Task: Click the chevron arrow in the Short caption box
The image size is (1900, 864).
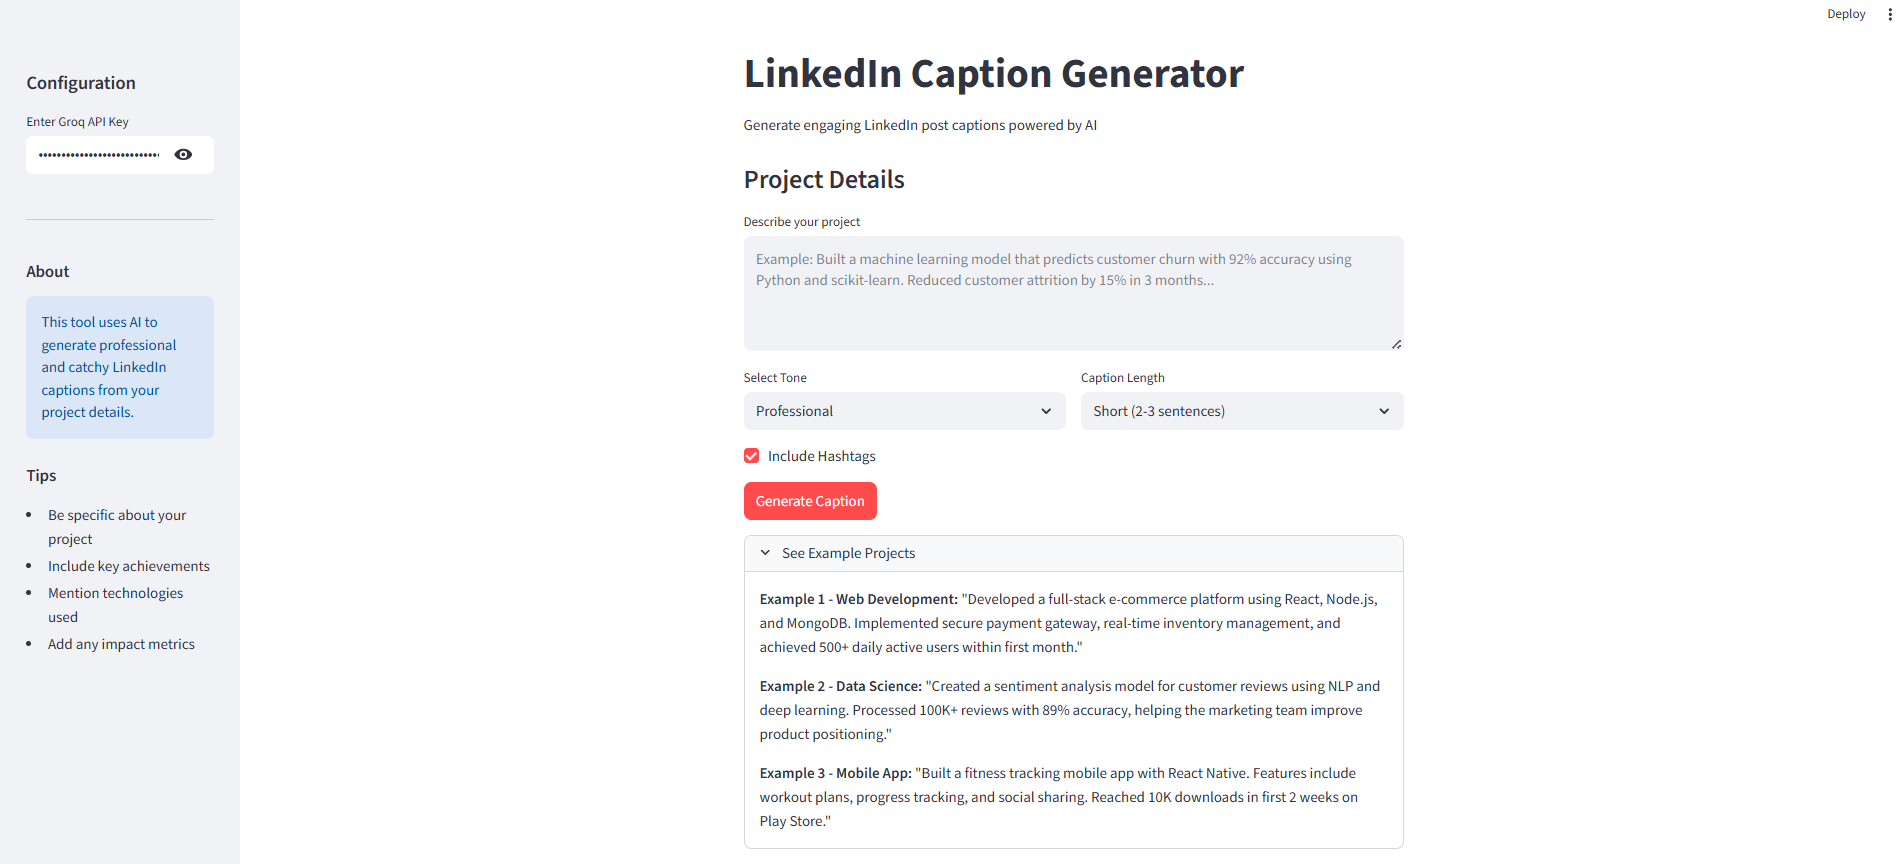Action: (x=1384, y=411)
